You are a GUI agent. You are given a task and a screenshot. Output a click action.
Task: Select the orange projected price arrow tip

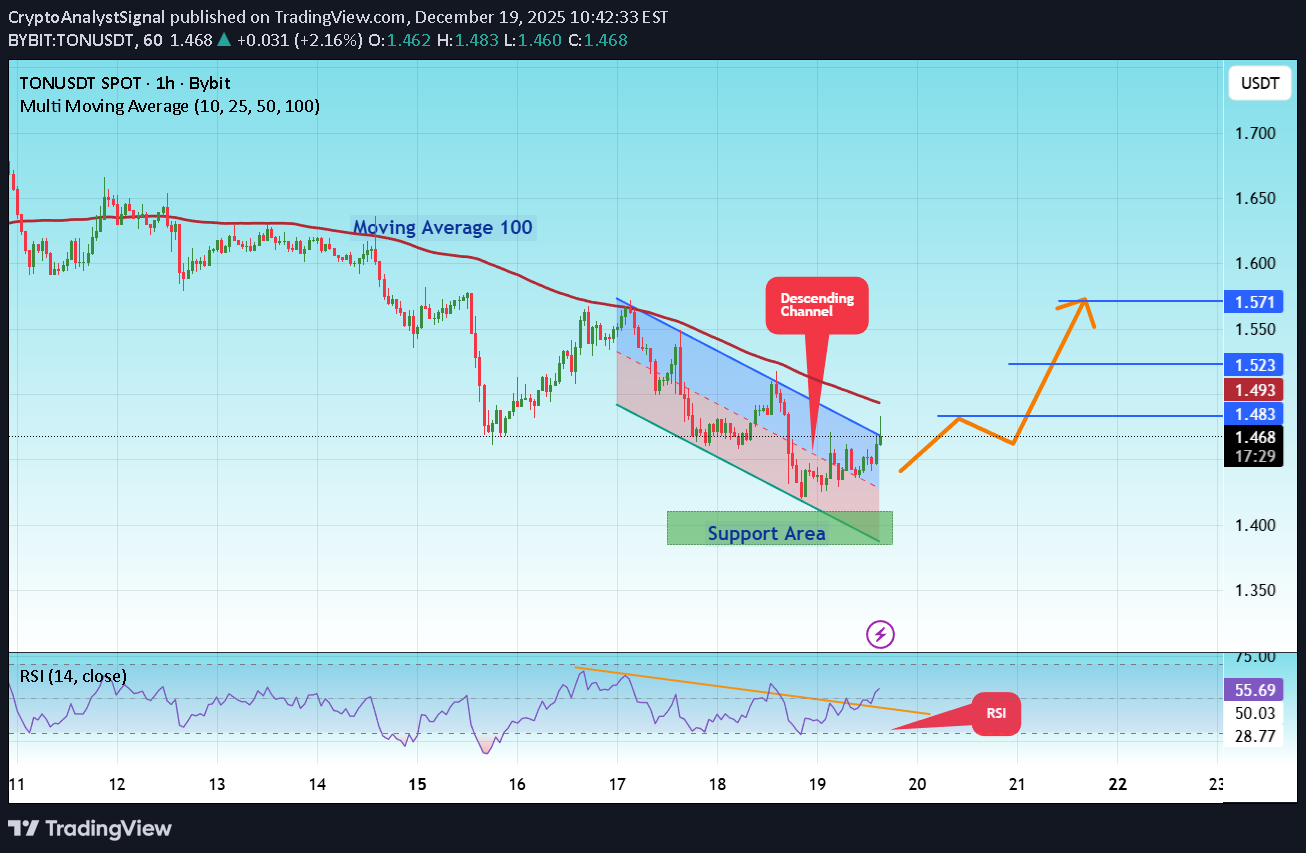coord(1084,301)
